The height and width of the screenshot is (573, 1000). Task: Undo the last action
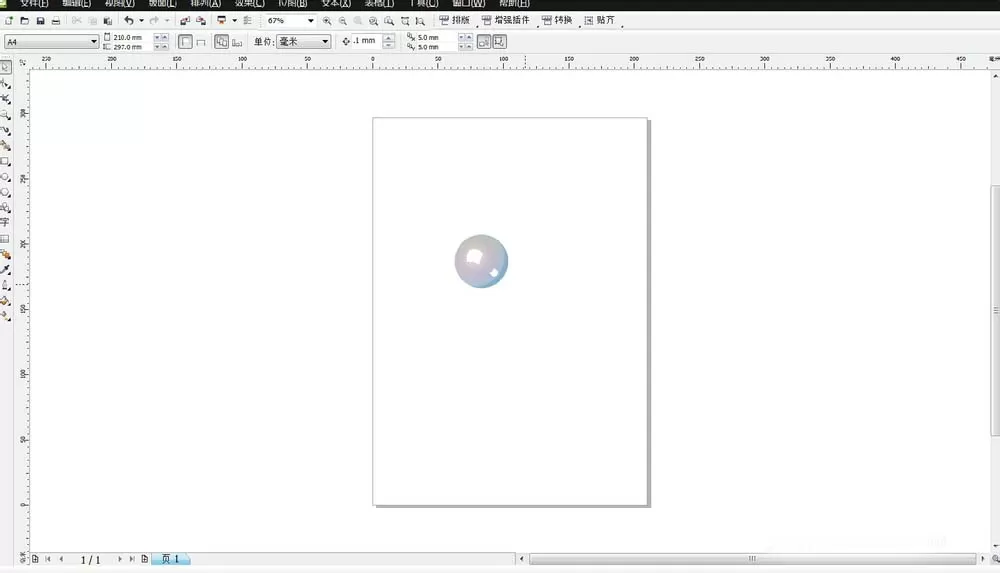129,21
